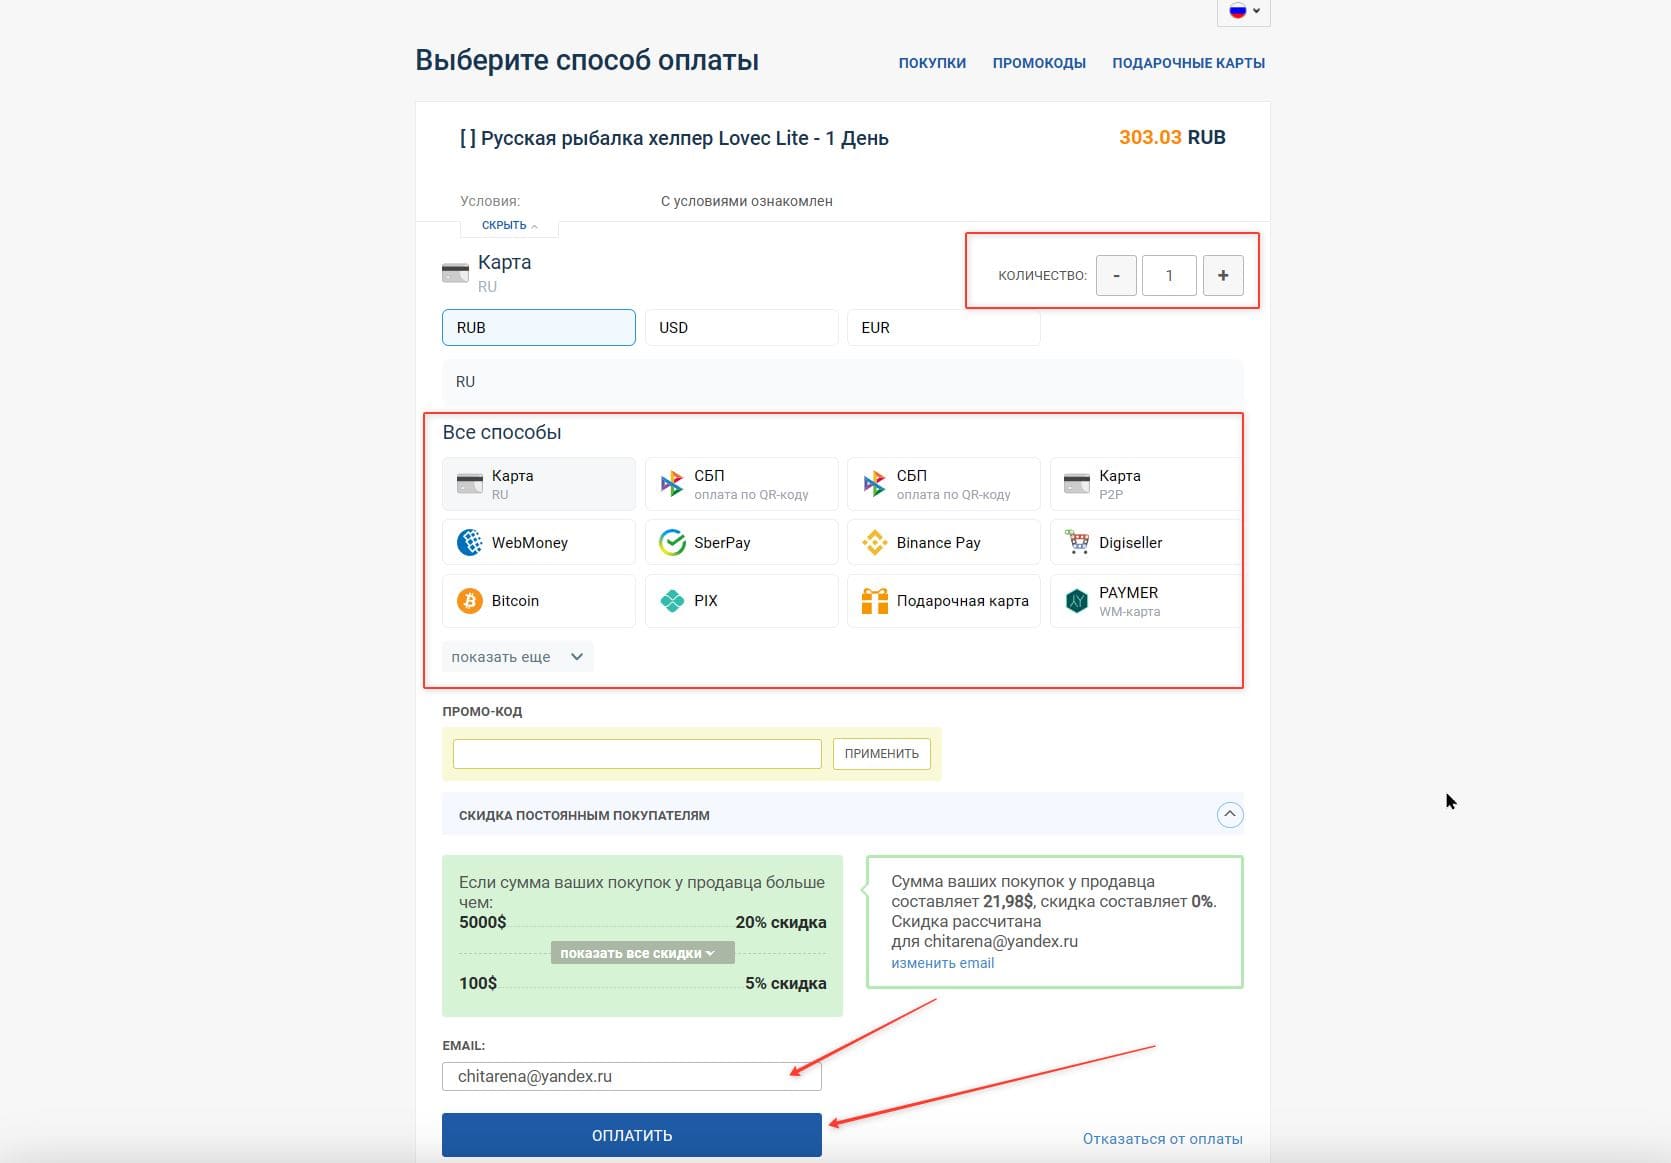The height and width of the screenshot is (1163, 1671).
Task: Click the 303.03 RUB price
Action: point(1172,137)
